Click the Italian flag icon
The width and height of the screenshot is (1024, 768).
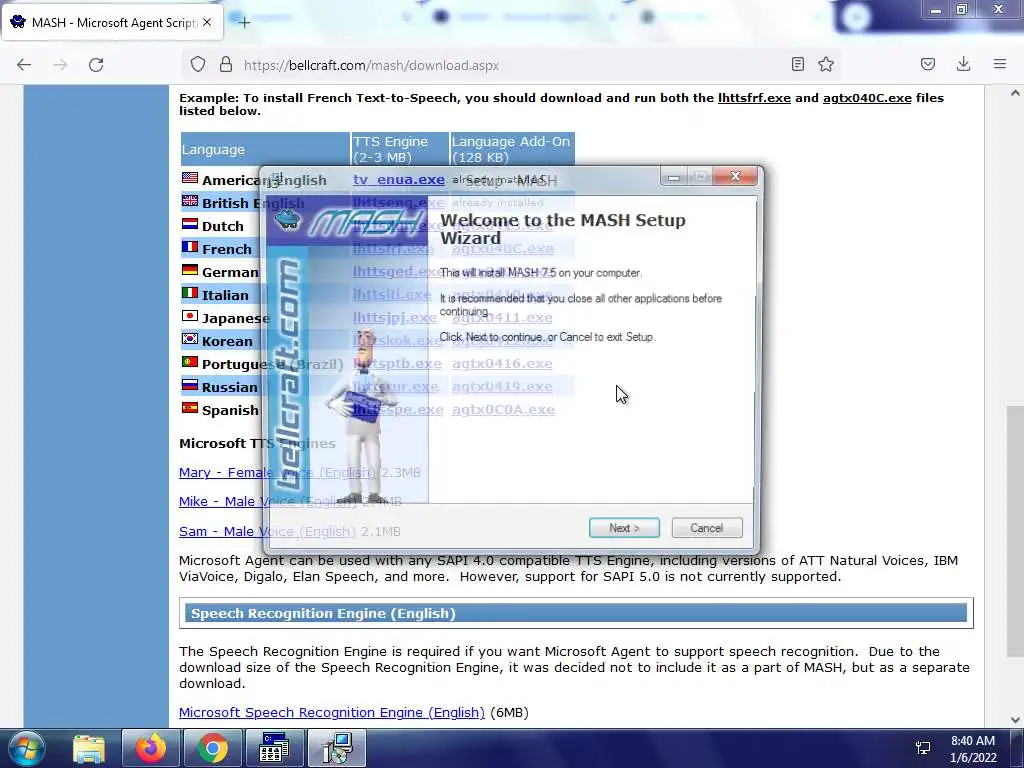(x=190, y=293)
